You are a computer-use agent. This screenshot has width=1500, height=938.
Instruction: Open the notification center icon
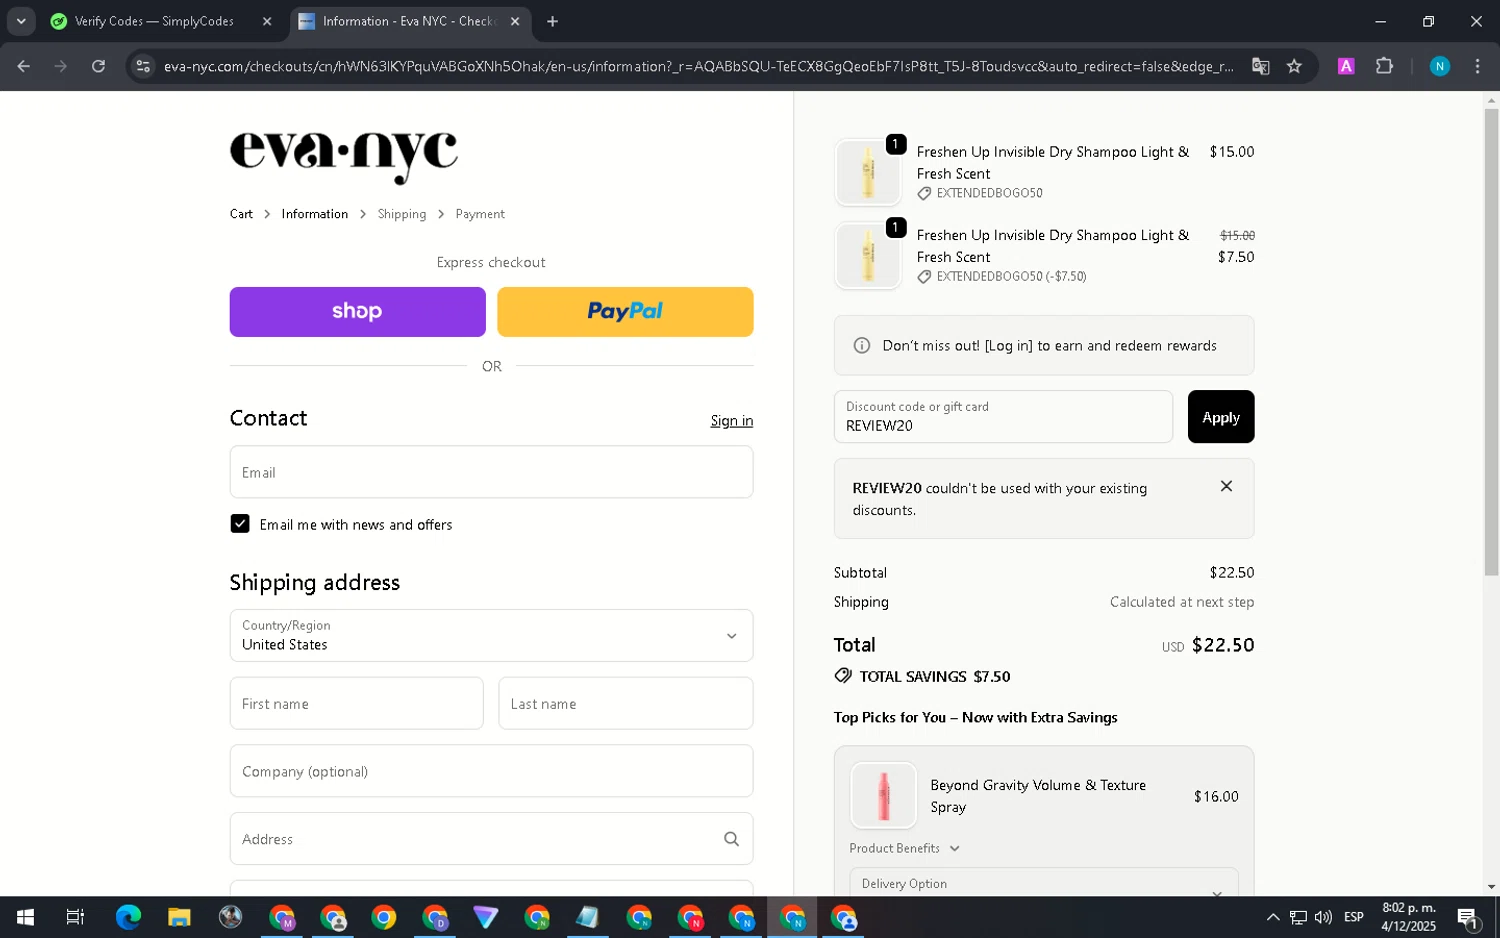click(1468, 917)
